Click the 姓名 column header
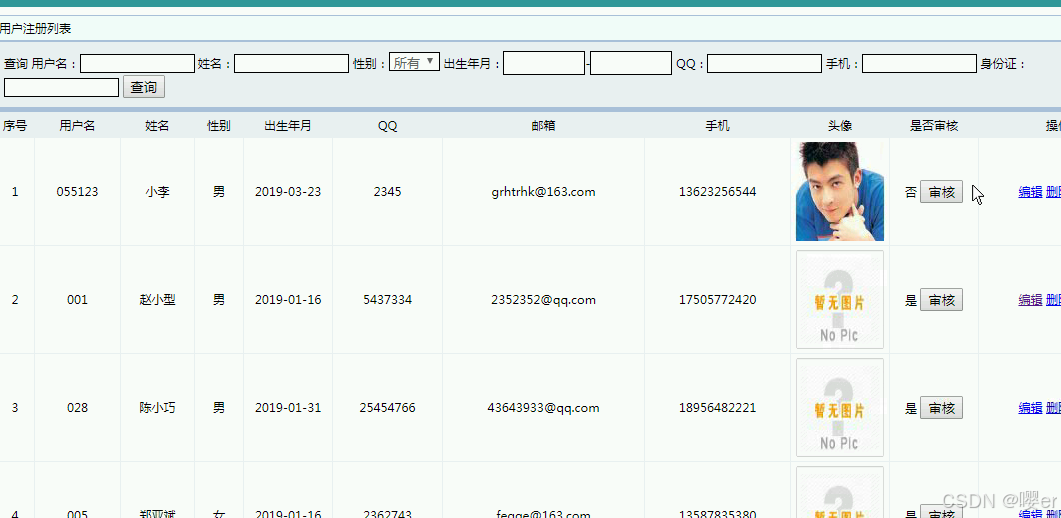 click(157, 126)
